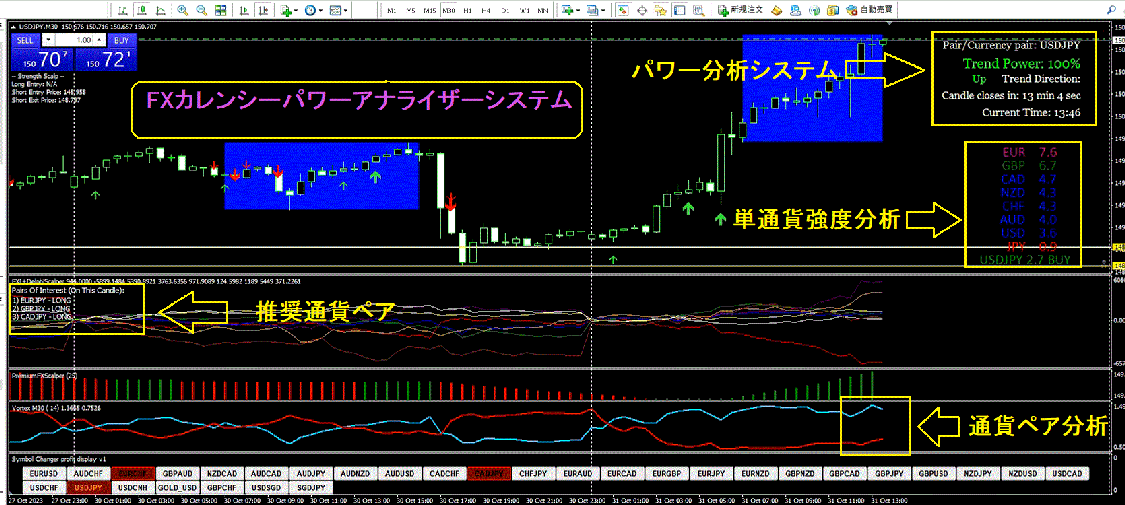Switch symbol to GBPAUD
The width and height of the screenshot is (1125, 505).
176,473
